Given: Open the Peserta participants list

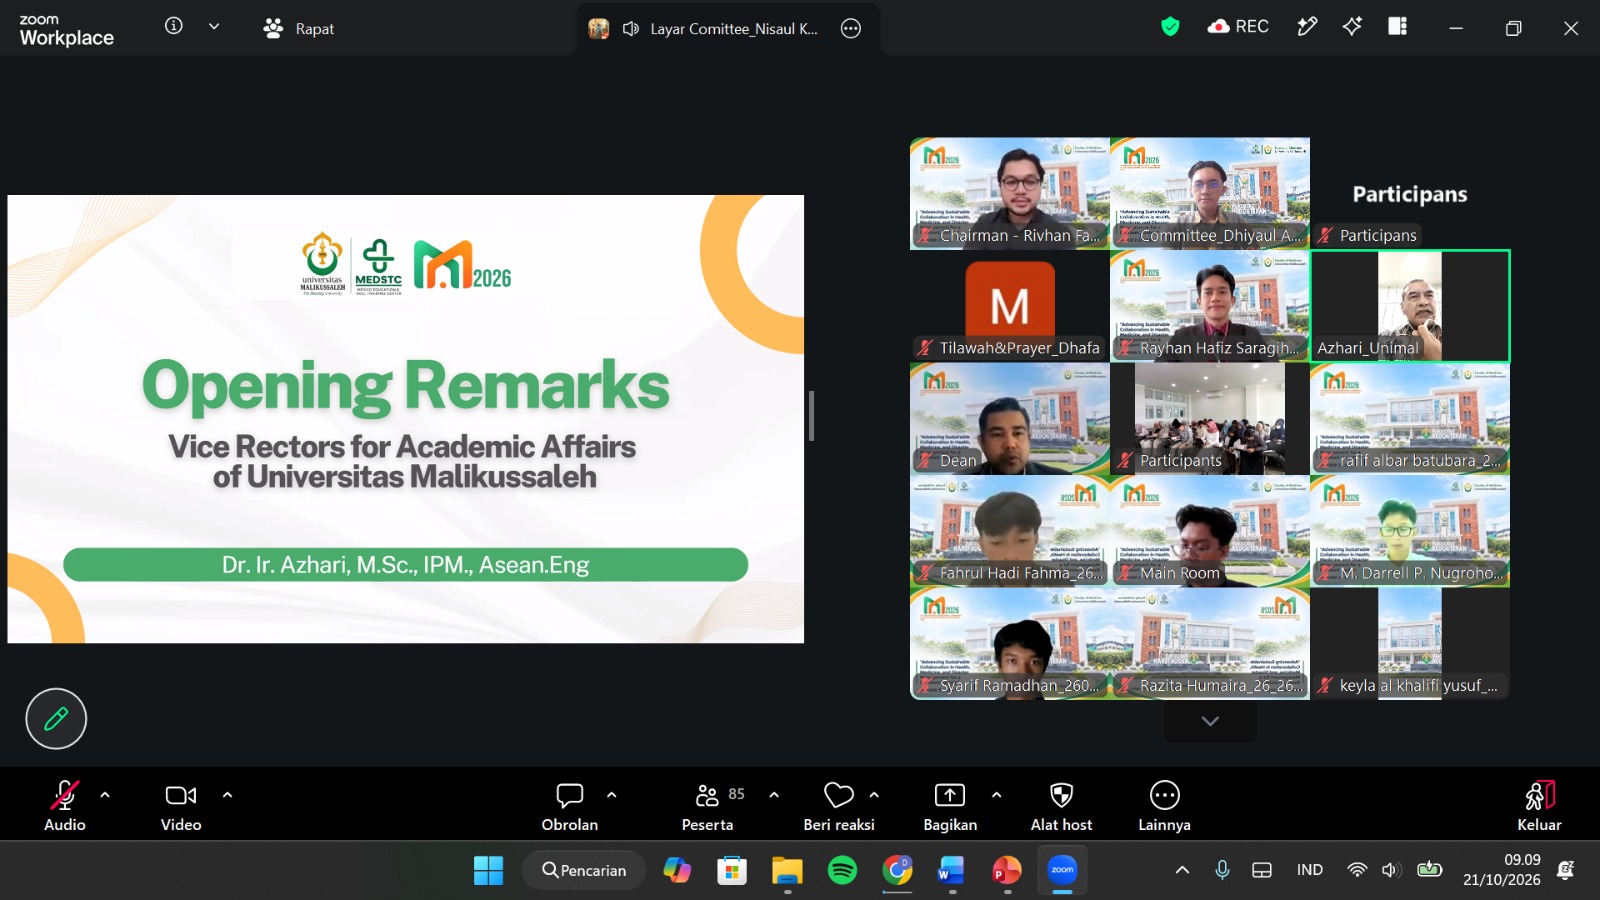Looking at the screenshot, I should [x=708, y=805].
